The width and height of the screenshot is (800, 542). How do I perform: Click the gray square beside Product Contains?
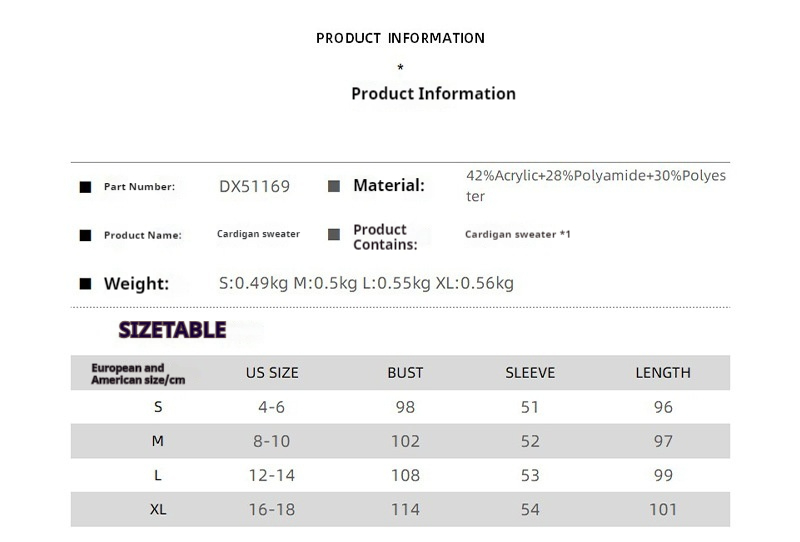click(x=334, y=235)
